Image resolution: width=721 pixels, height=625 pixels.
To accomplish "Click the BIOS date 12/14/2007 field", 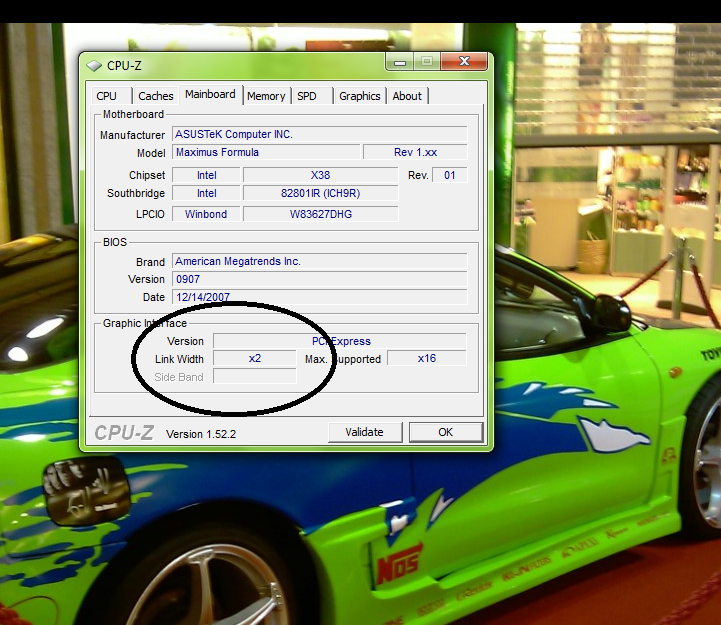I will pos(320,297).
